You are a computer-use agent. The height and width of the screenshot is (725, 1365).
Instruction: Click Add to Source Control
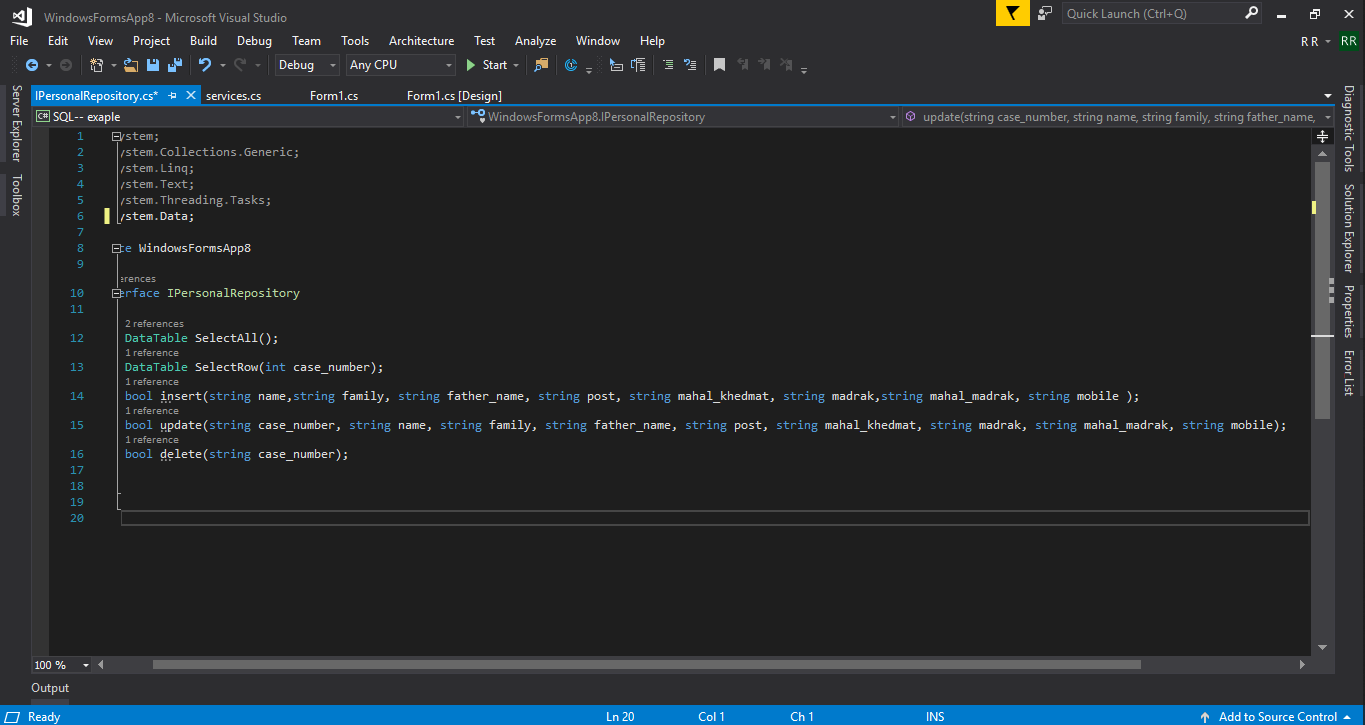1277,716
